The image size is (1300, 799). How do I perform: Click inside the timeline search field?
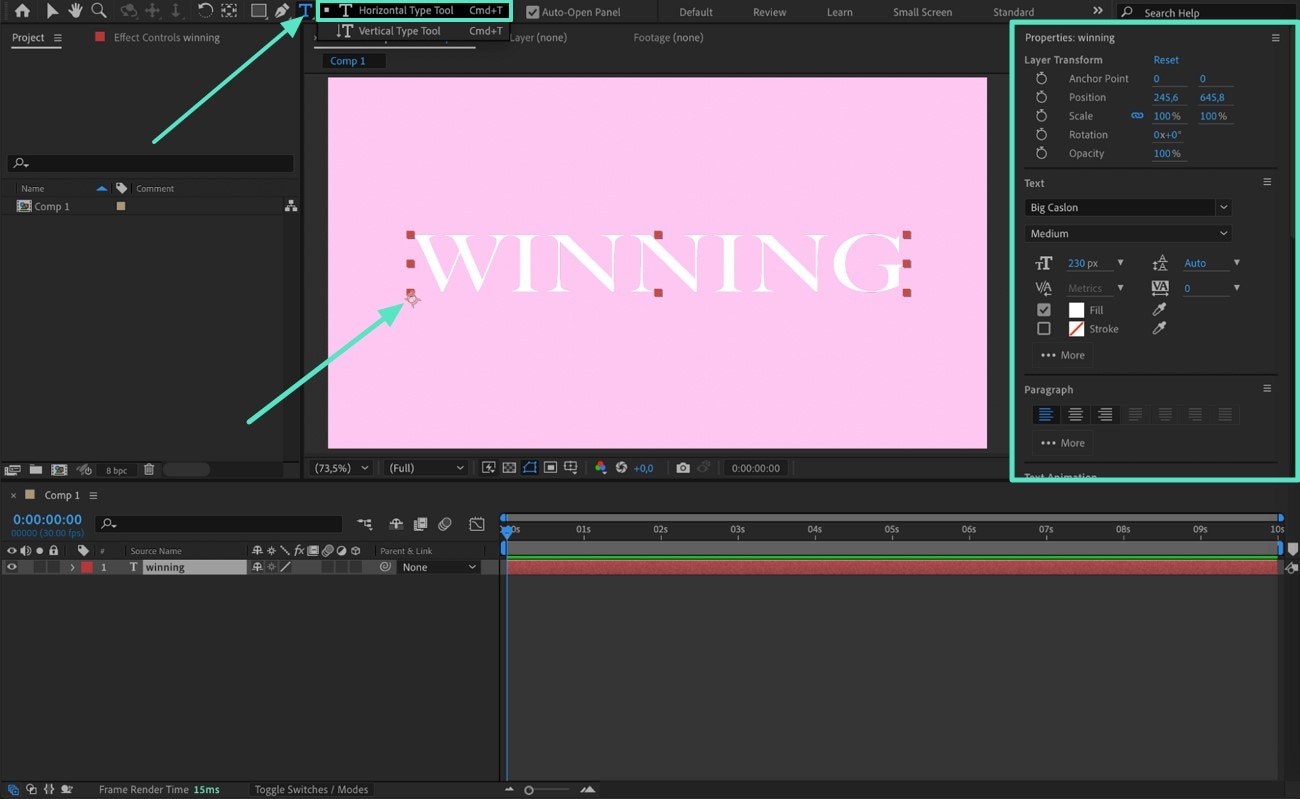220,523
